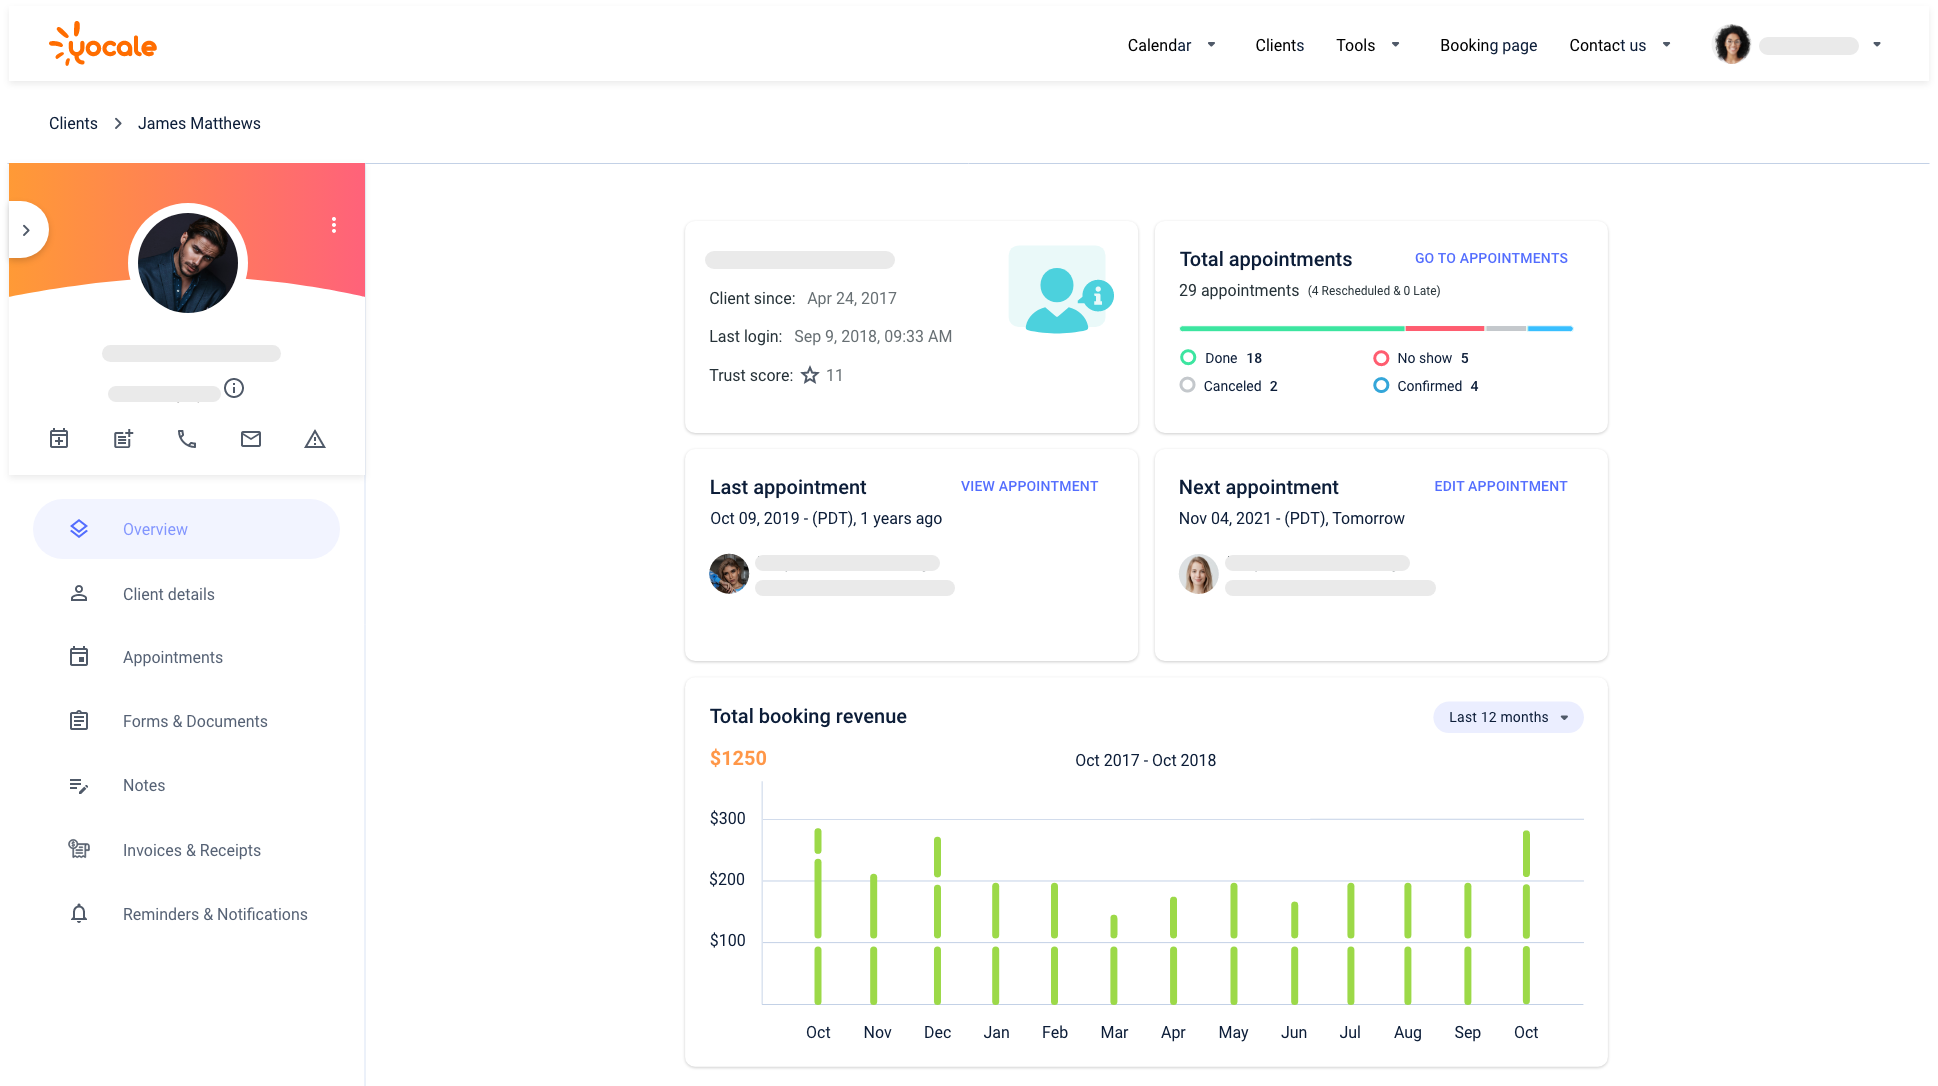Click the add note icon under profile
1938x1086 pixels.
point(123,438)
